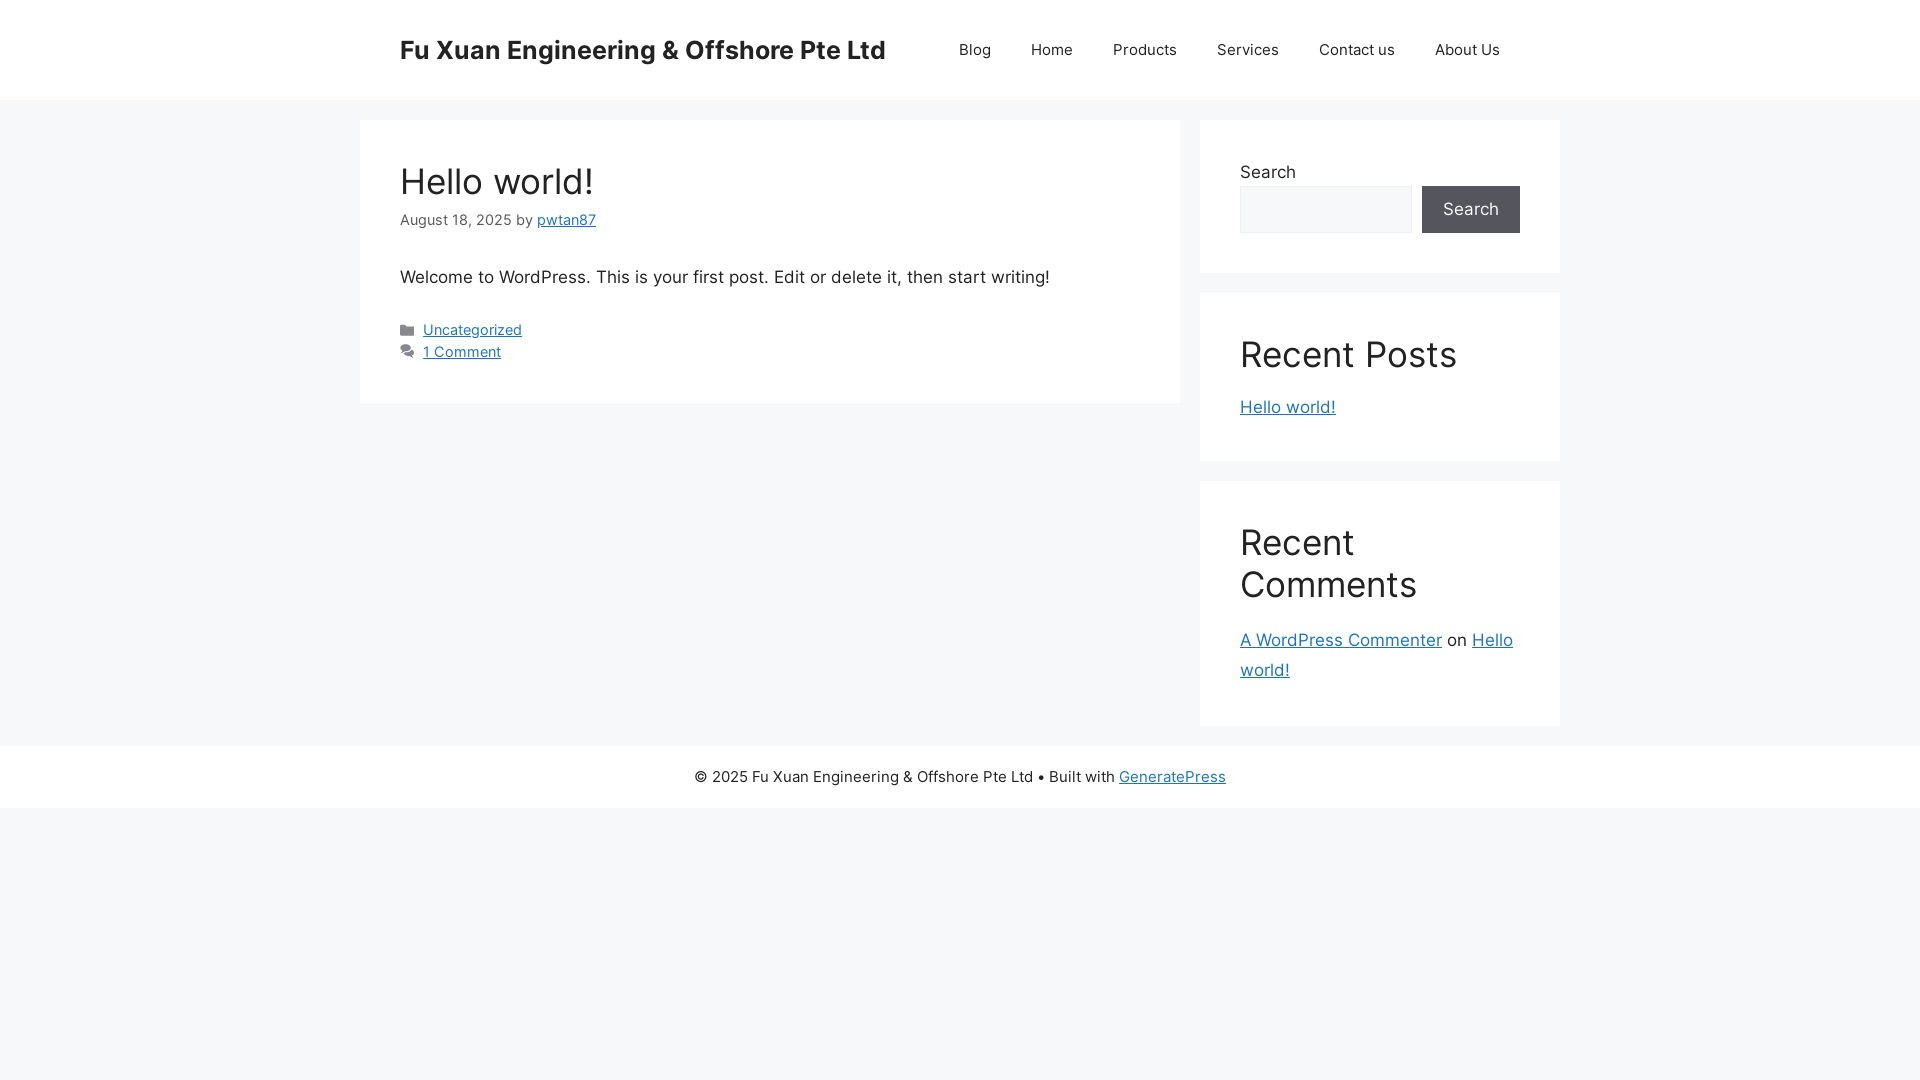Click the footer copyright text
Screen dimensions: 1920x1080
pyautogui.click(x=863, y=777)
